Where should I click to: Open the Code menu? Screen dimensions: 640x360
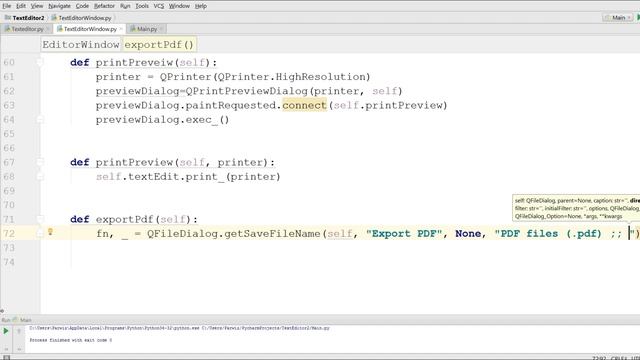[x=82, y=6]
